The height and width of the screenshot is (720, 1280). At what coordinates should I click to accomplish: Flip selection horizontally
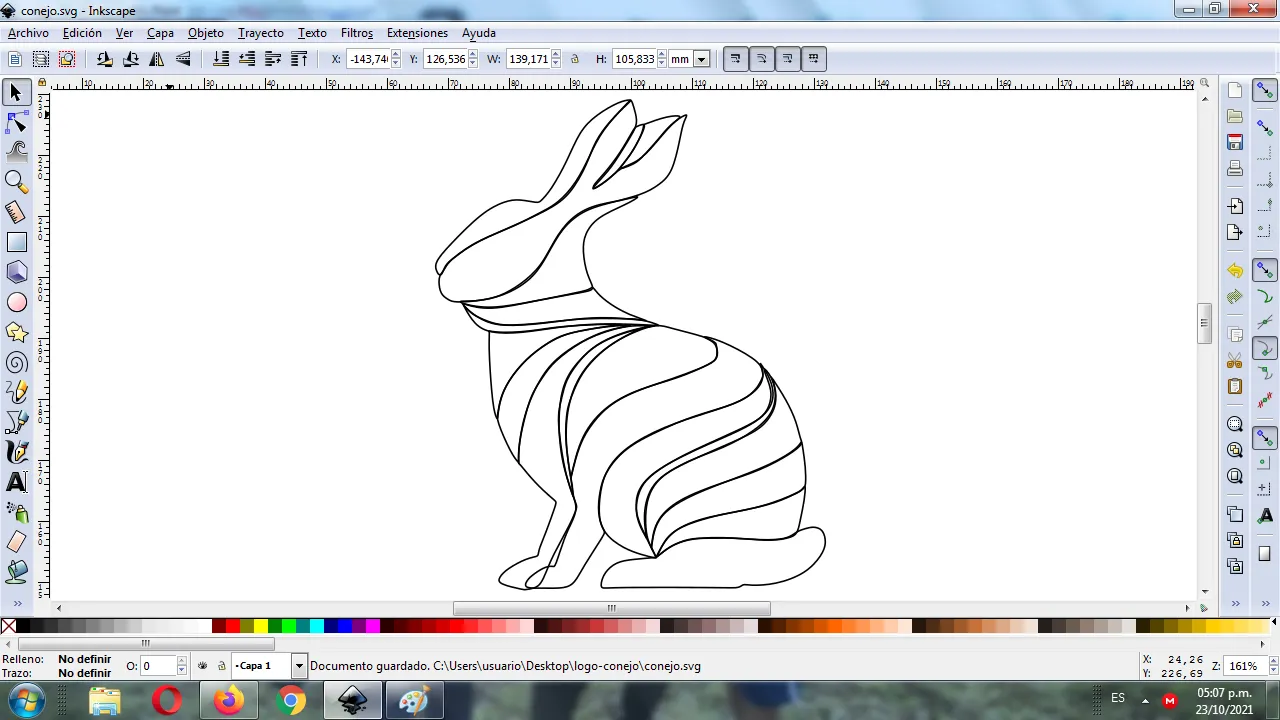(157, 59)
